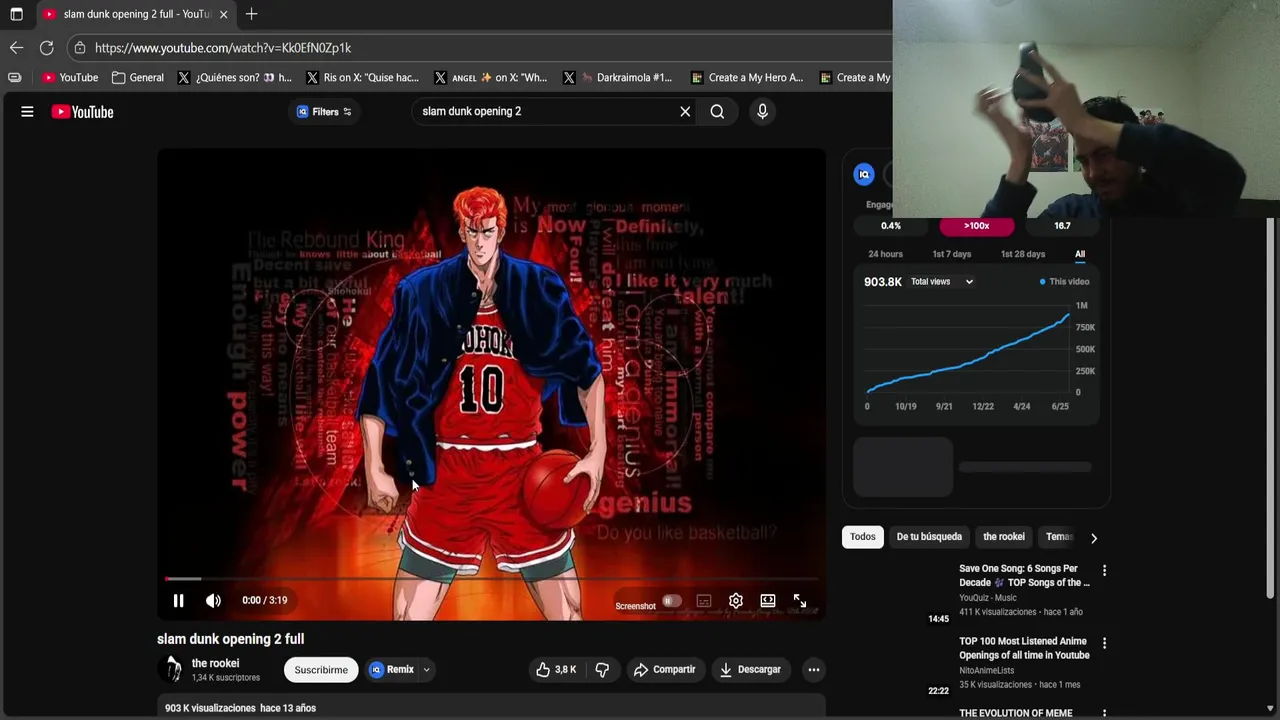Open the tab actions icon at window top-left
This screenshot has width=1280, height=720.
point(16,14)
